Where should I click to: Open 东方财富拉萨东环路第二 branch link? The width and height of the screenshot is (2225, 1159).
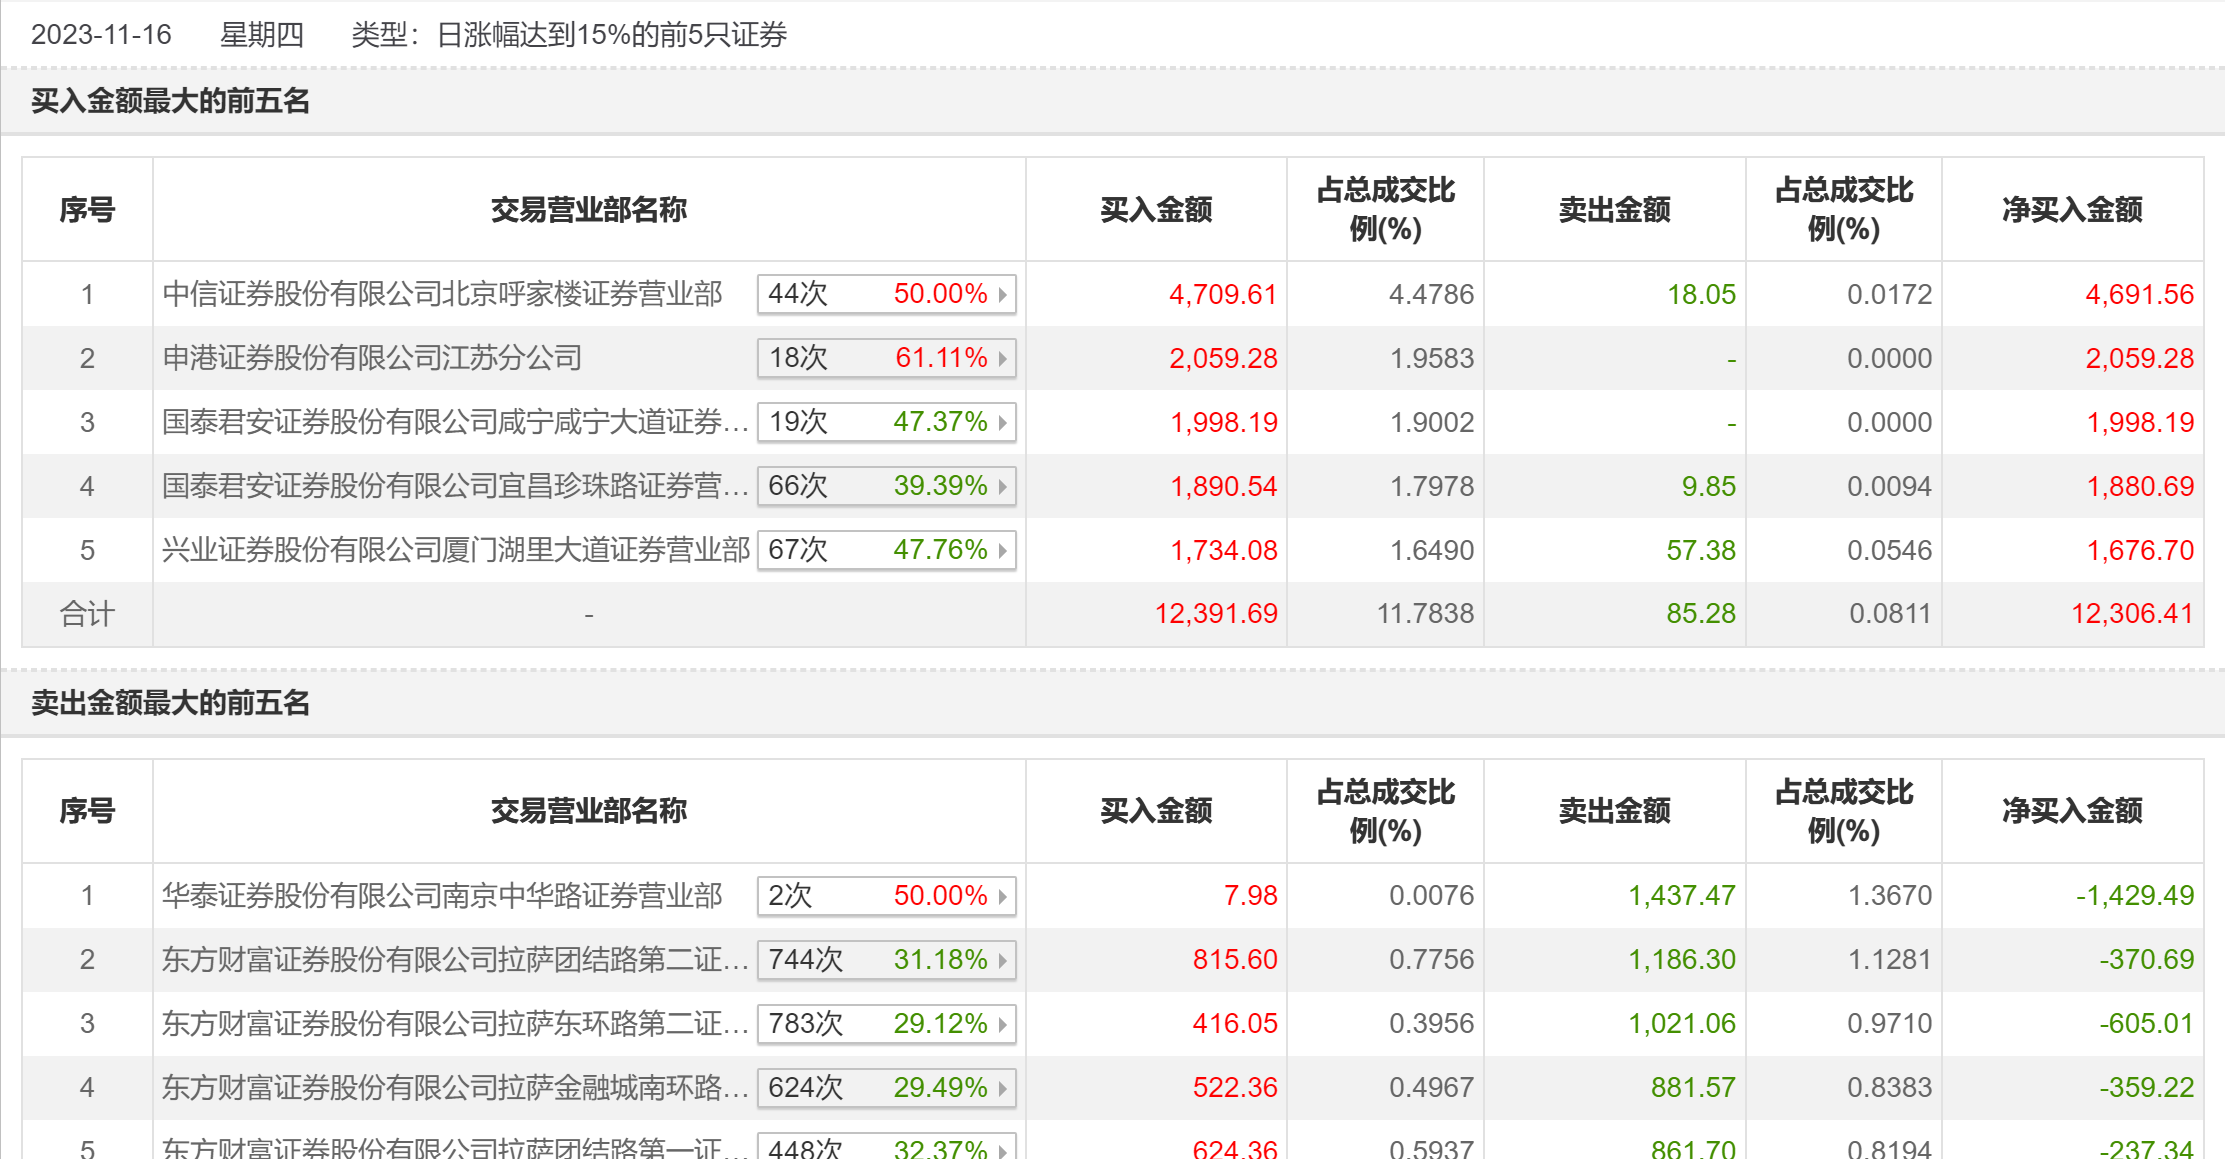454,1024
